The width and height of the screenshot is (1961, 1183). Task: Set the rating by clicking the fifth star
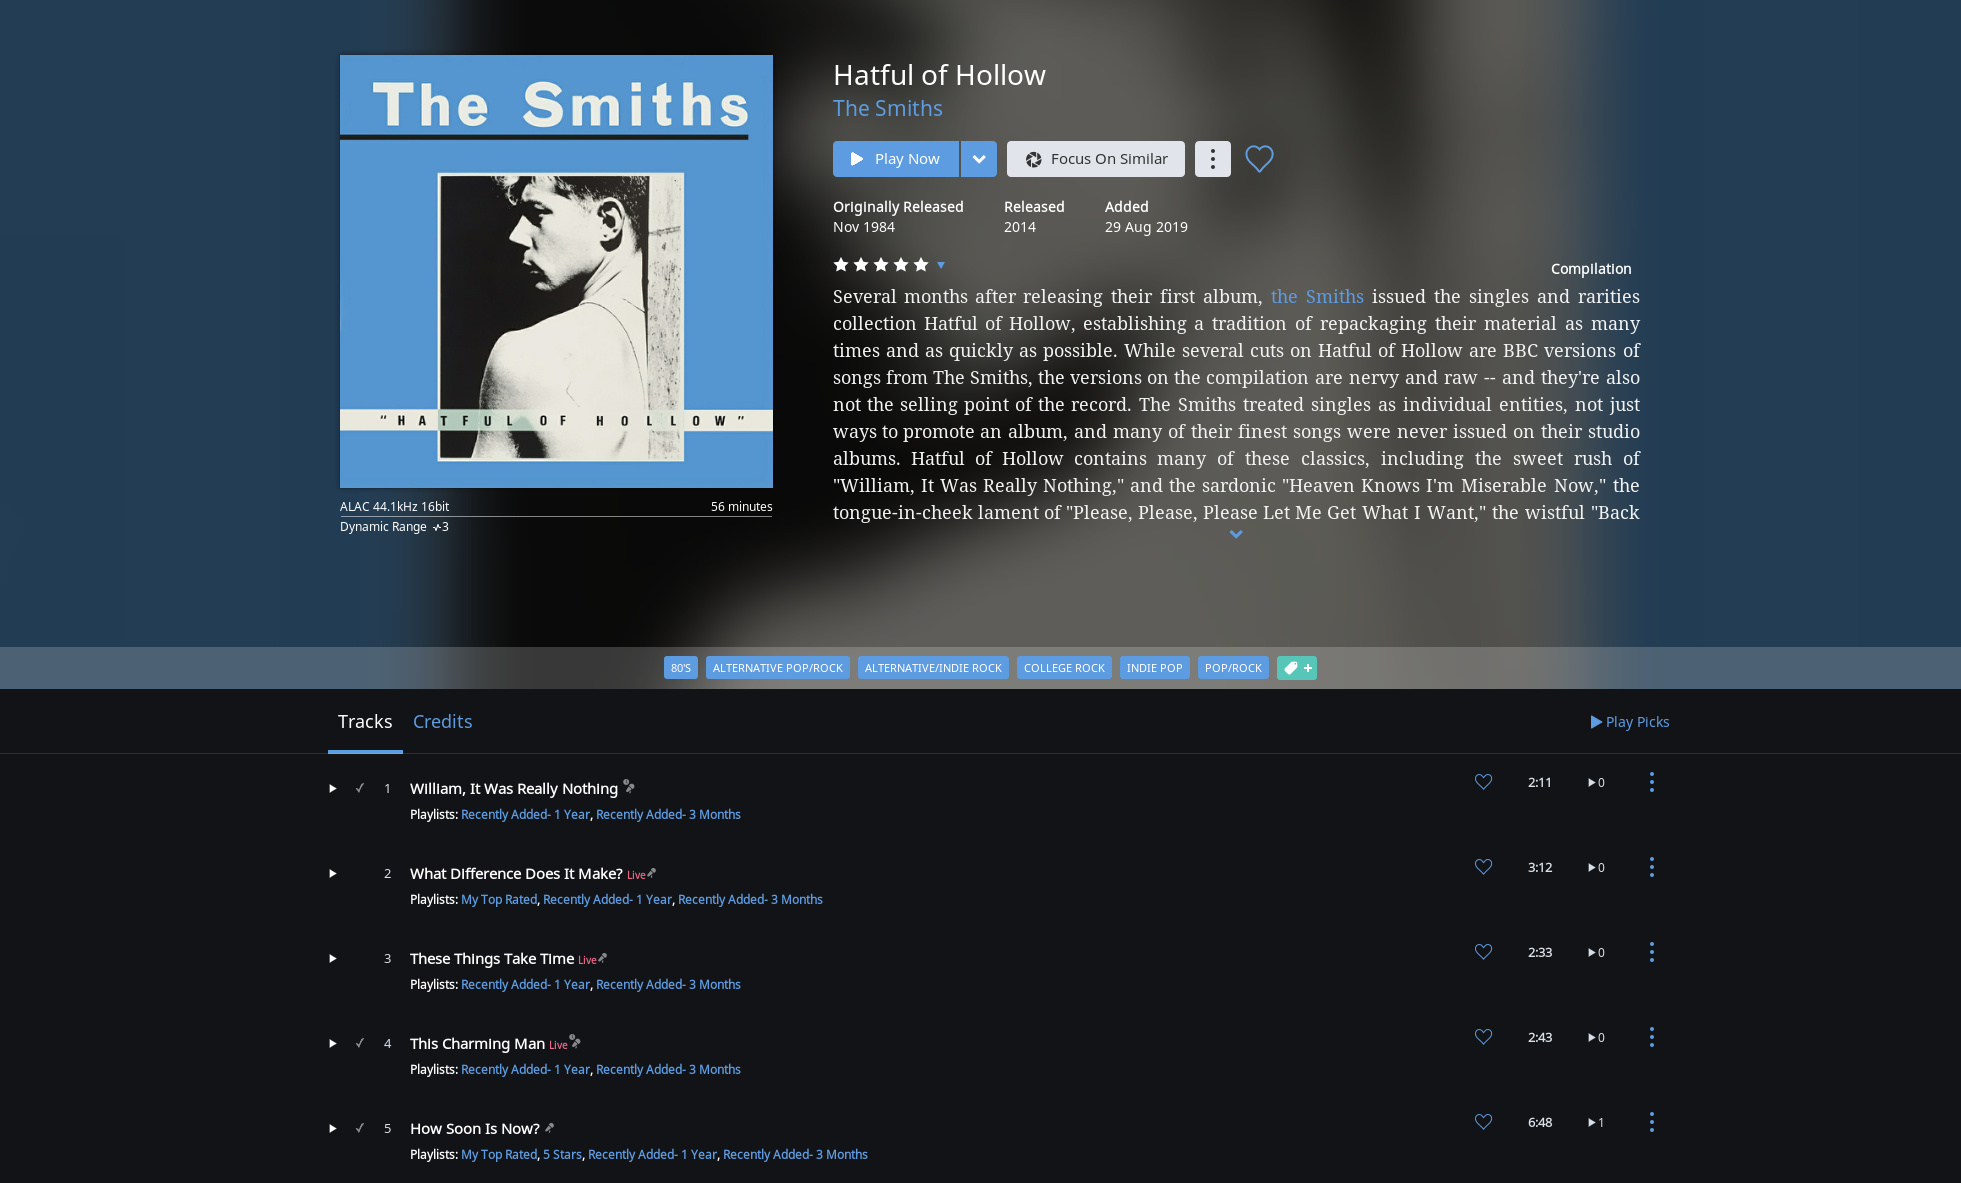921,264
